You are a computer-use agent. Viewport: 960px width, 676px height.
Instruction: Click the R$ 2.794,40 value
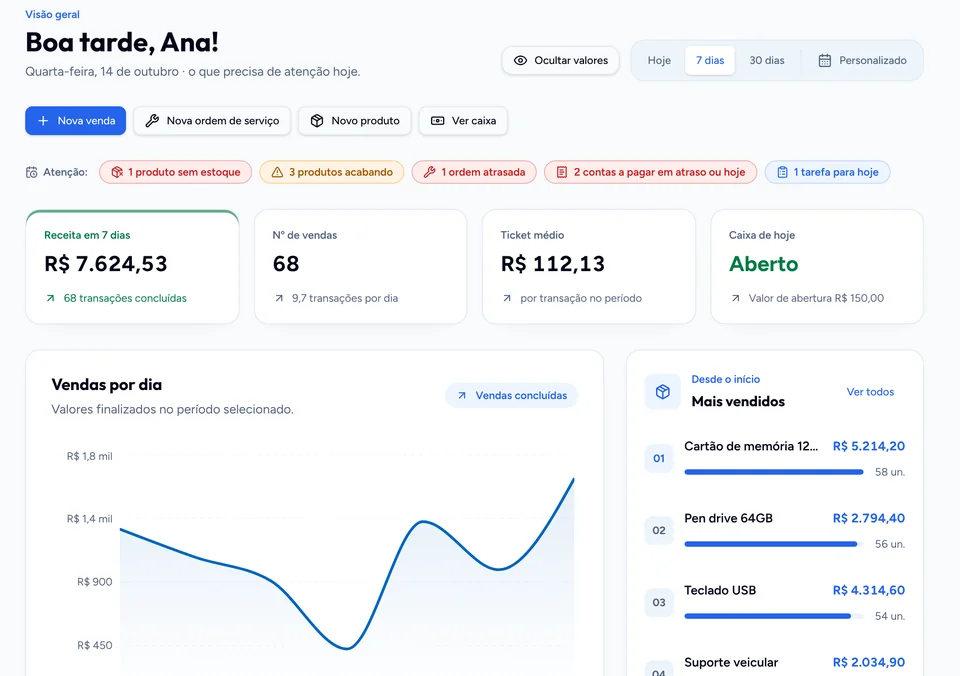click(x=869, y=518)
